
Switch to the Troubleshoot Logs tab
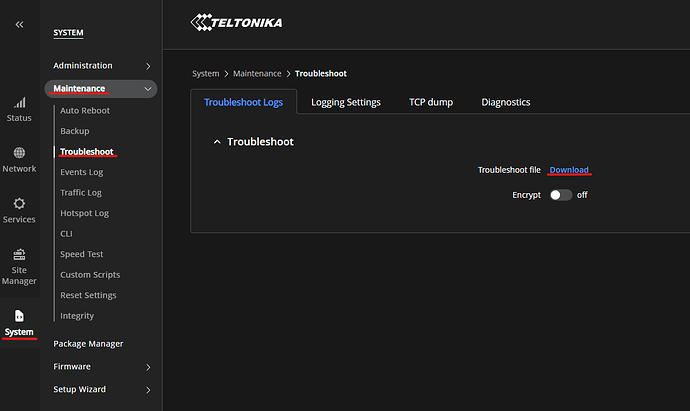243,102
